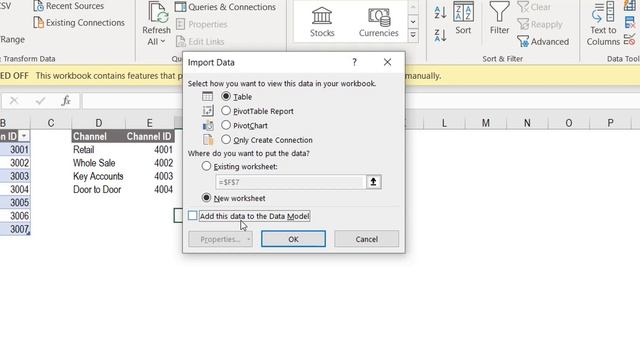The height and width of the screenshot is (360, 640).
Task: Open Existing Connections
Action: [79, 22]
